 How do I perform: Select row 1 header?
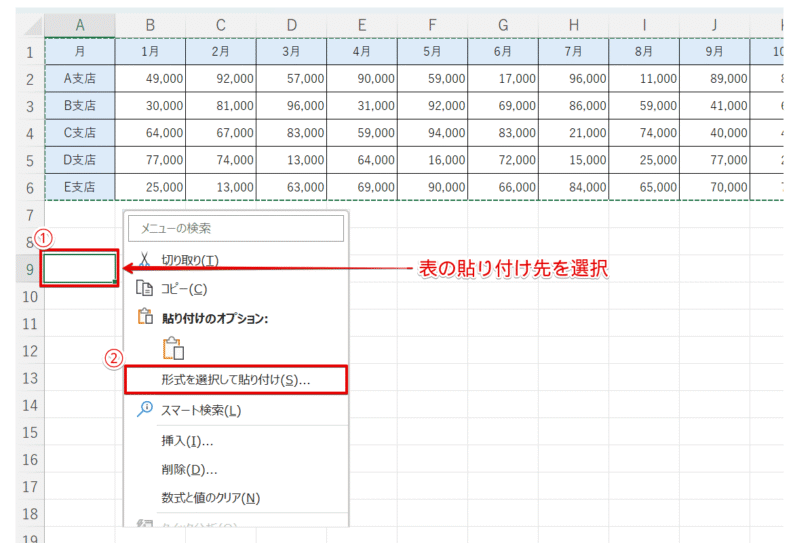coord(30,52)
